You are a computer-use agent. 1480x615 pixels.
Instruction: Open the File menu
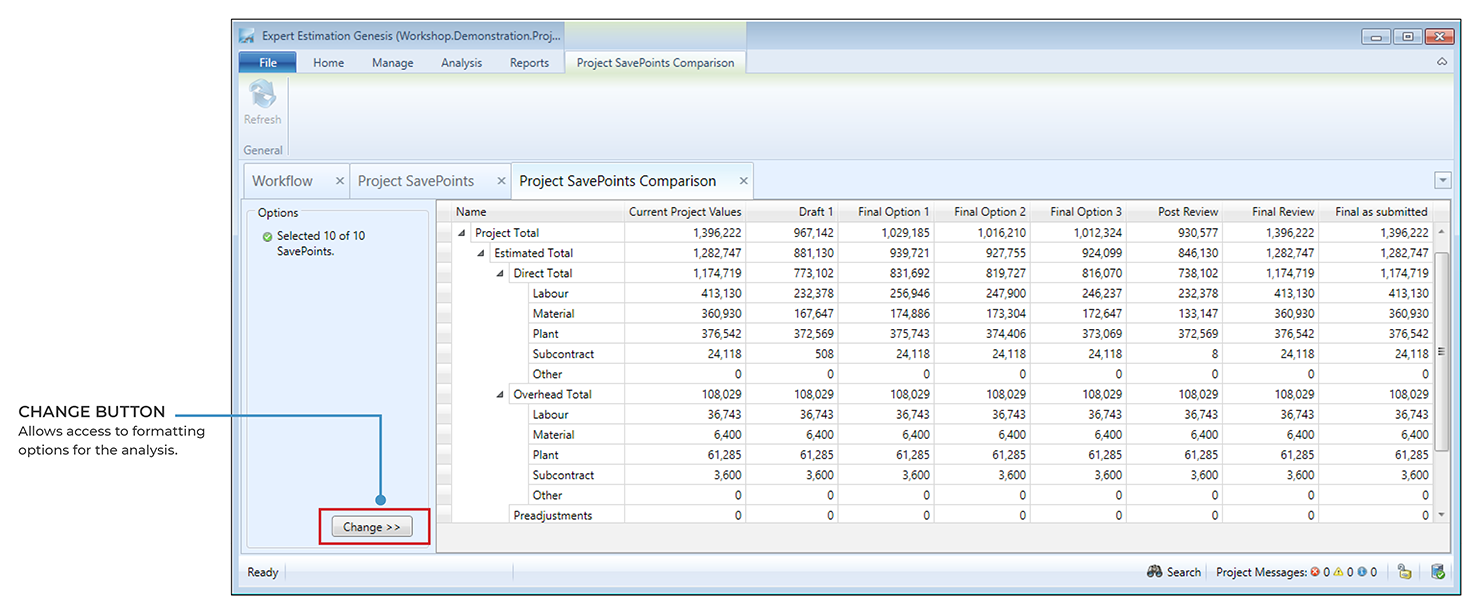267,62
